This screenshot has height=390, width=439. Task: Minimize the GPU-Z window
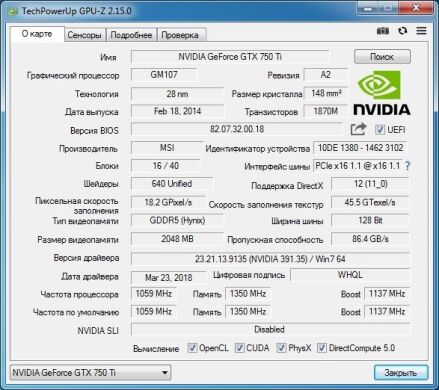coord(368,8)
